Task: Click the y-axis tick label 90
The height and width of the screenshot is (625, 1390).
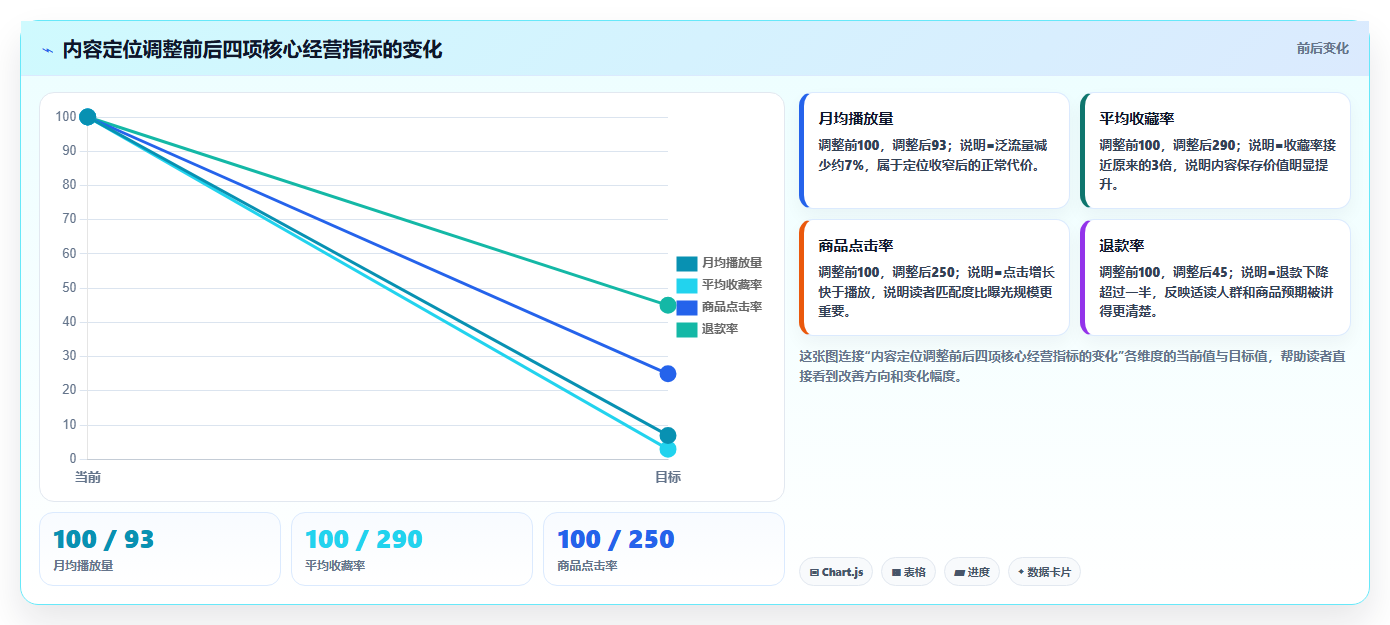Action: point(69,151)
